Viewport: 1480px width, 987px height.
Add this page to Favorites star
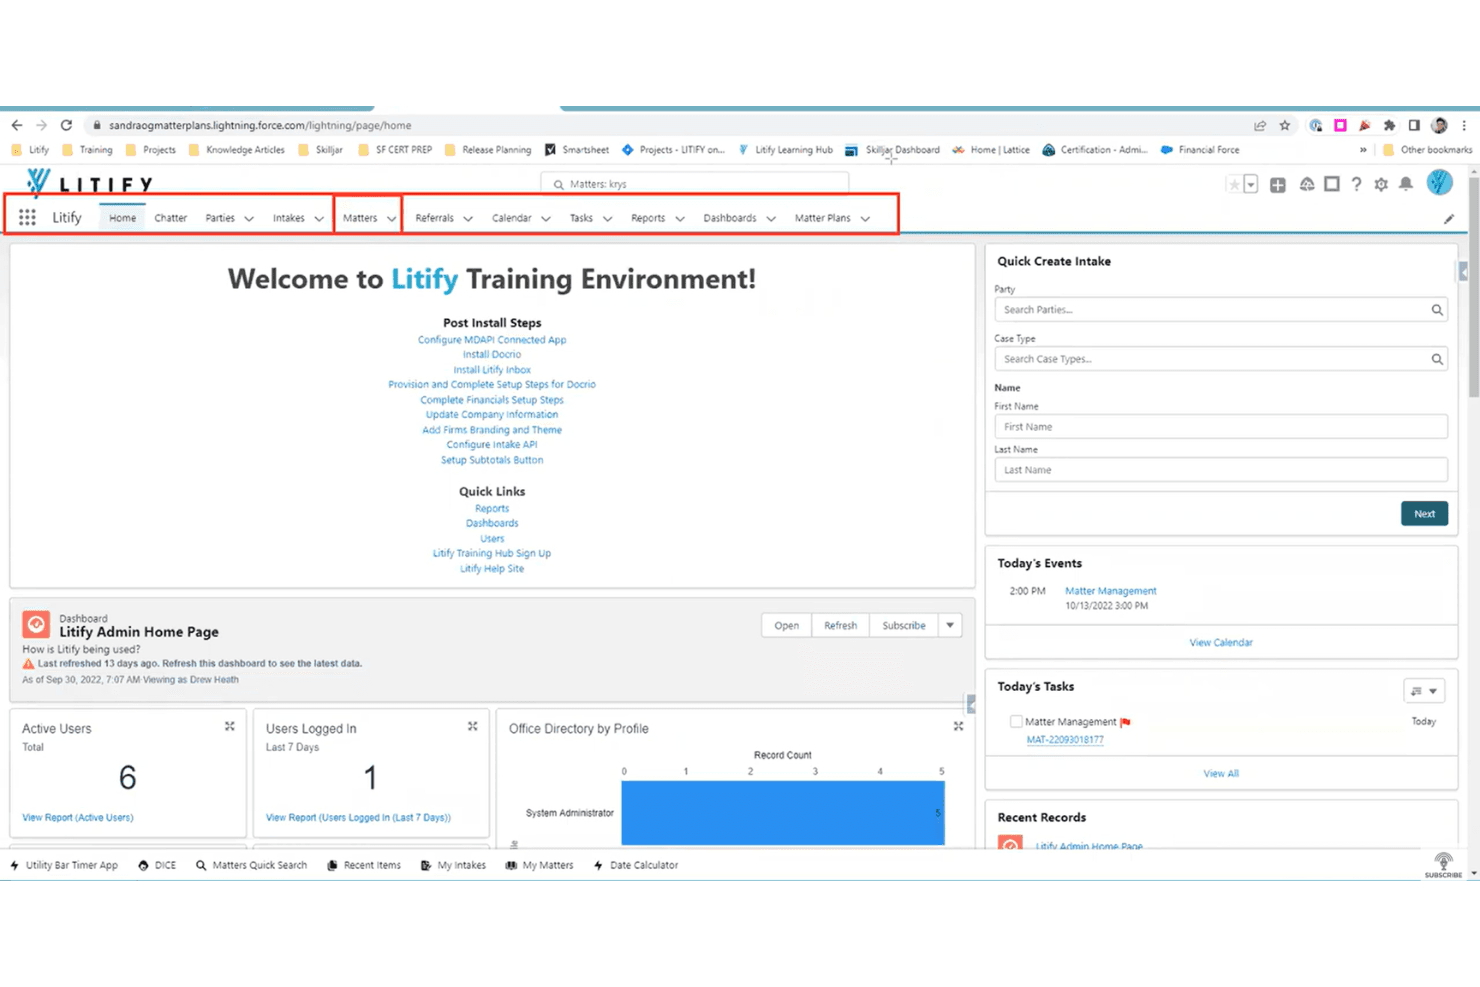point(1234,185)
